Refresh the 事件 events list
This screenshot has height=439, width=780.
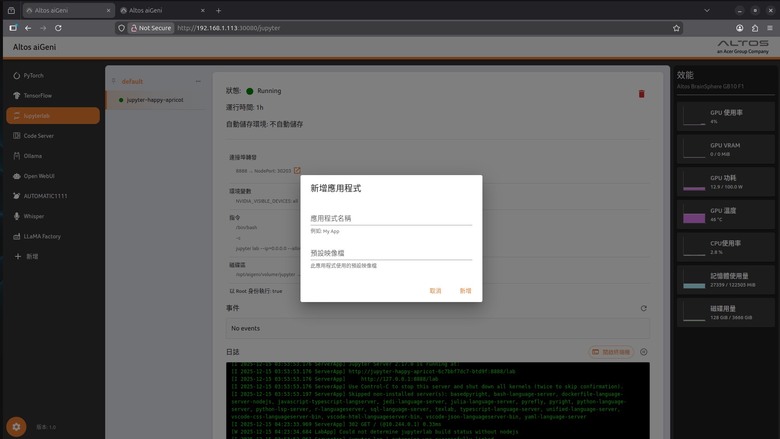point(643,308)
